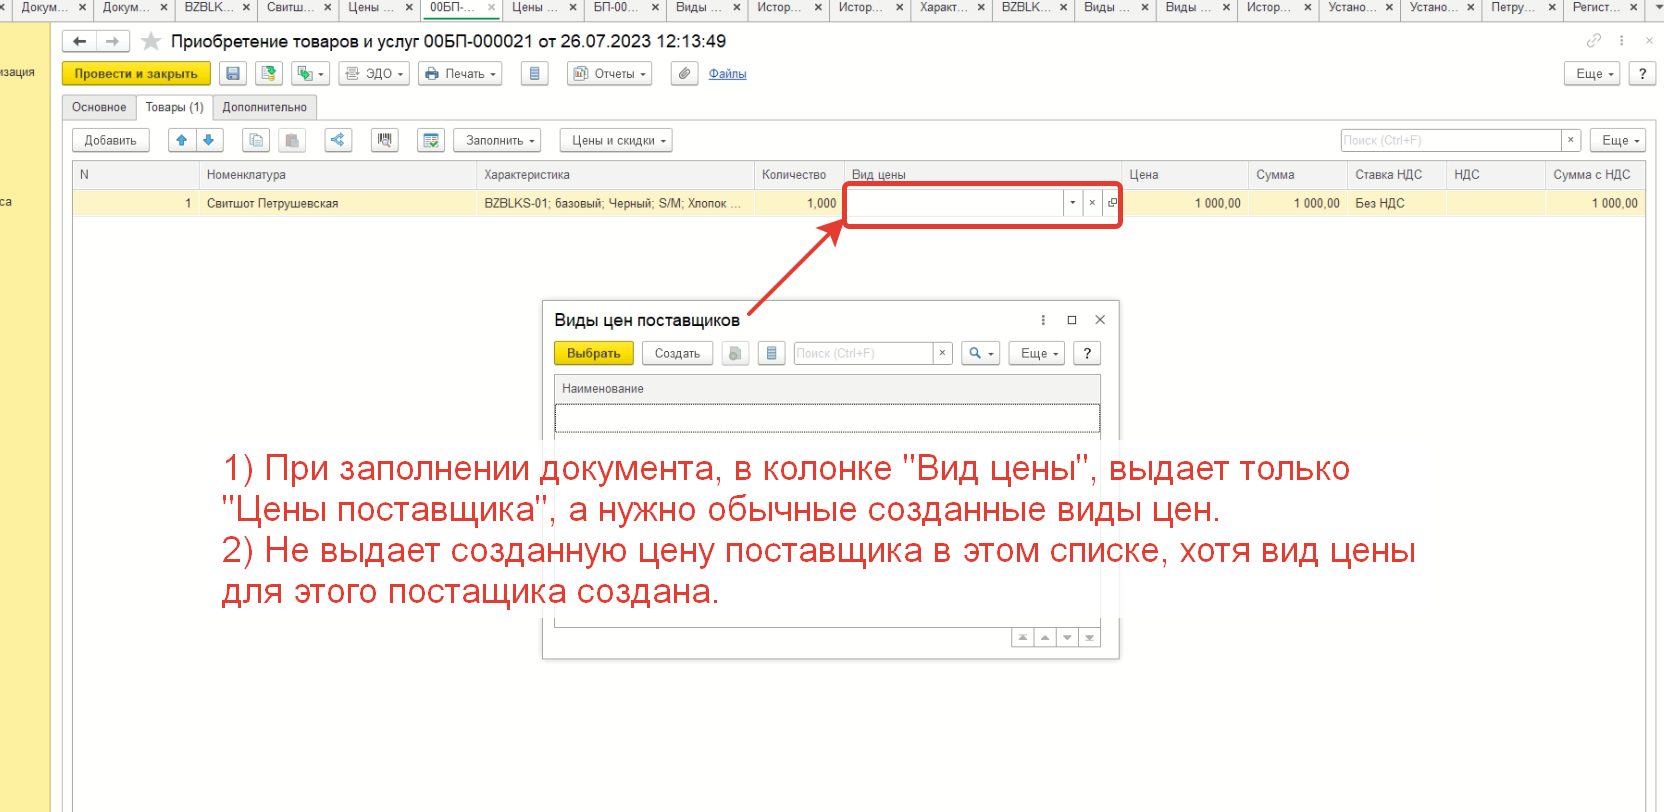Open the Заполнить dropdown

pyautogui.click(x=496, y=141)
